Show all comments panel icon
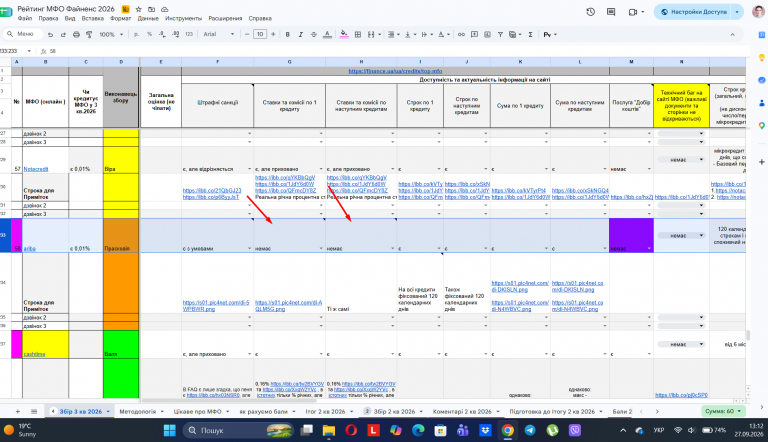 pyautogui.click(x=611, y=12)
